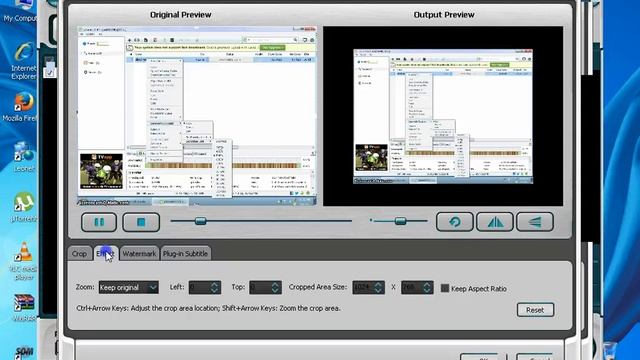Click the Left value input field

[199, 287]
